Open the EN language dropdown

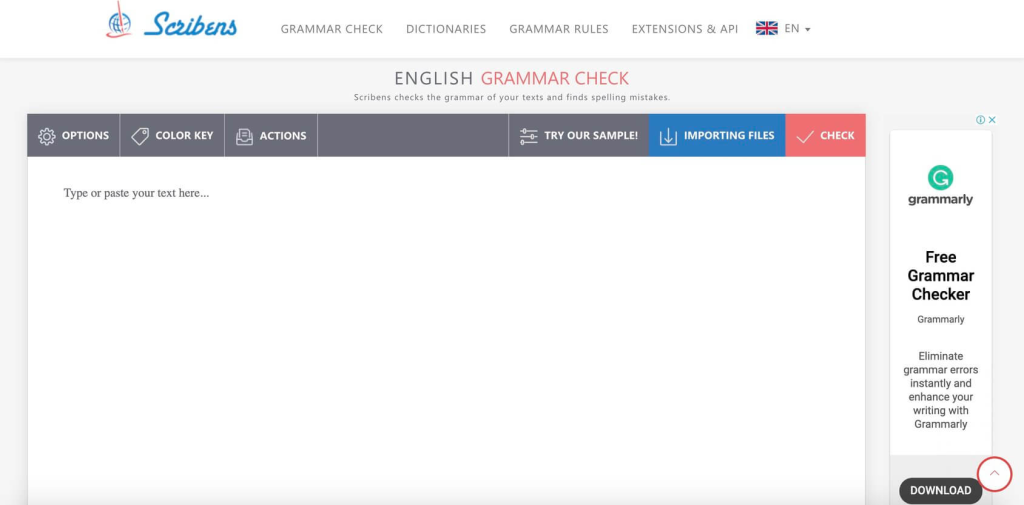point(797,29)
